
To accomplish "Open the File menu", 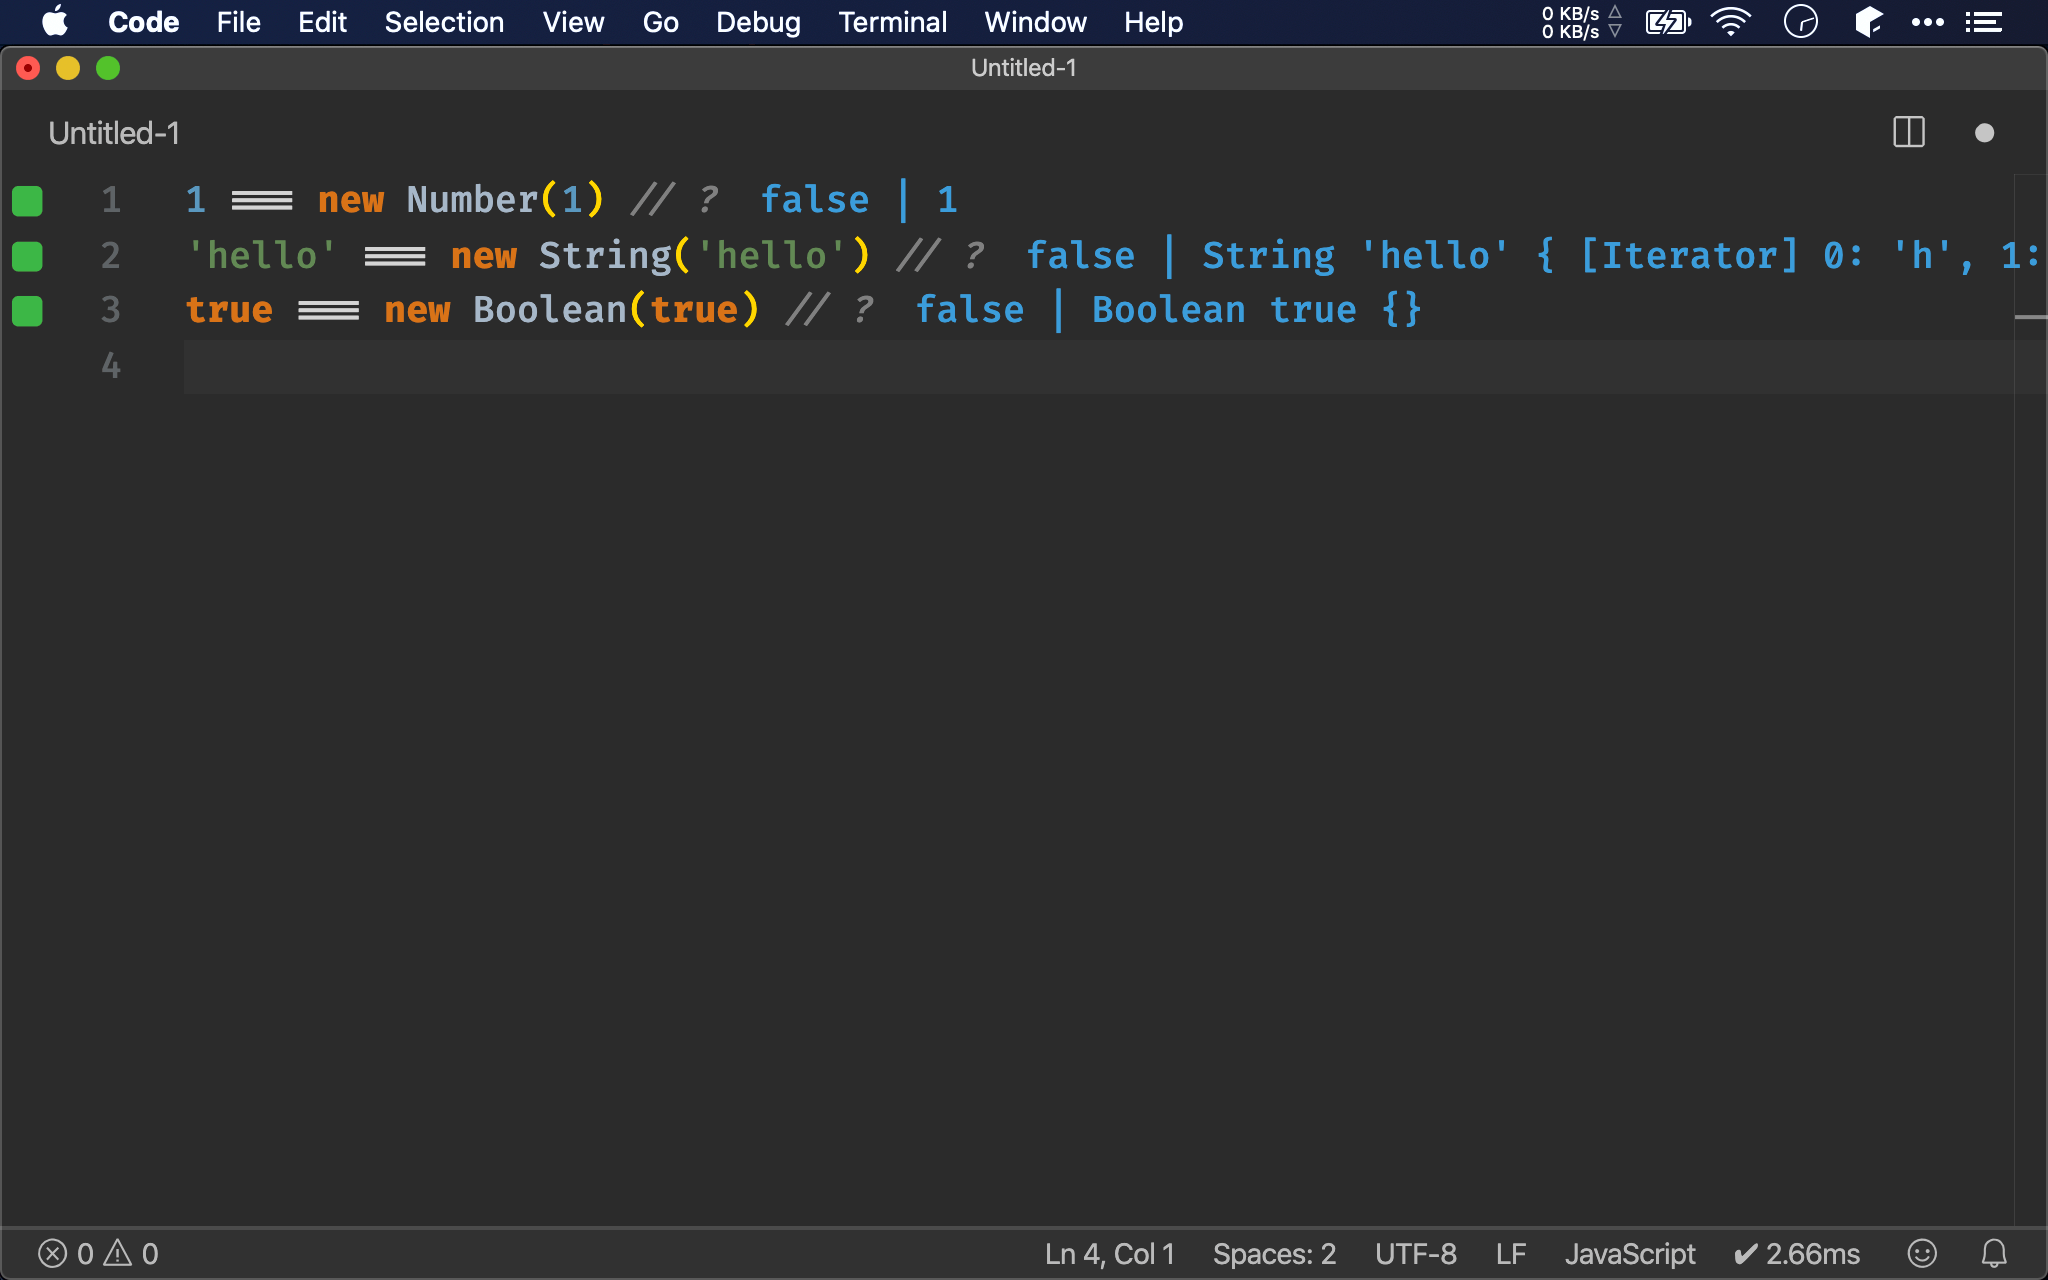I will tap(238, 22).
